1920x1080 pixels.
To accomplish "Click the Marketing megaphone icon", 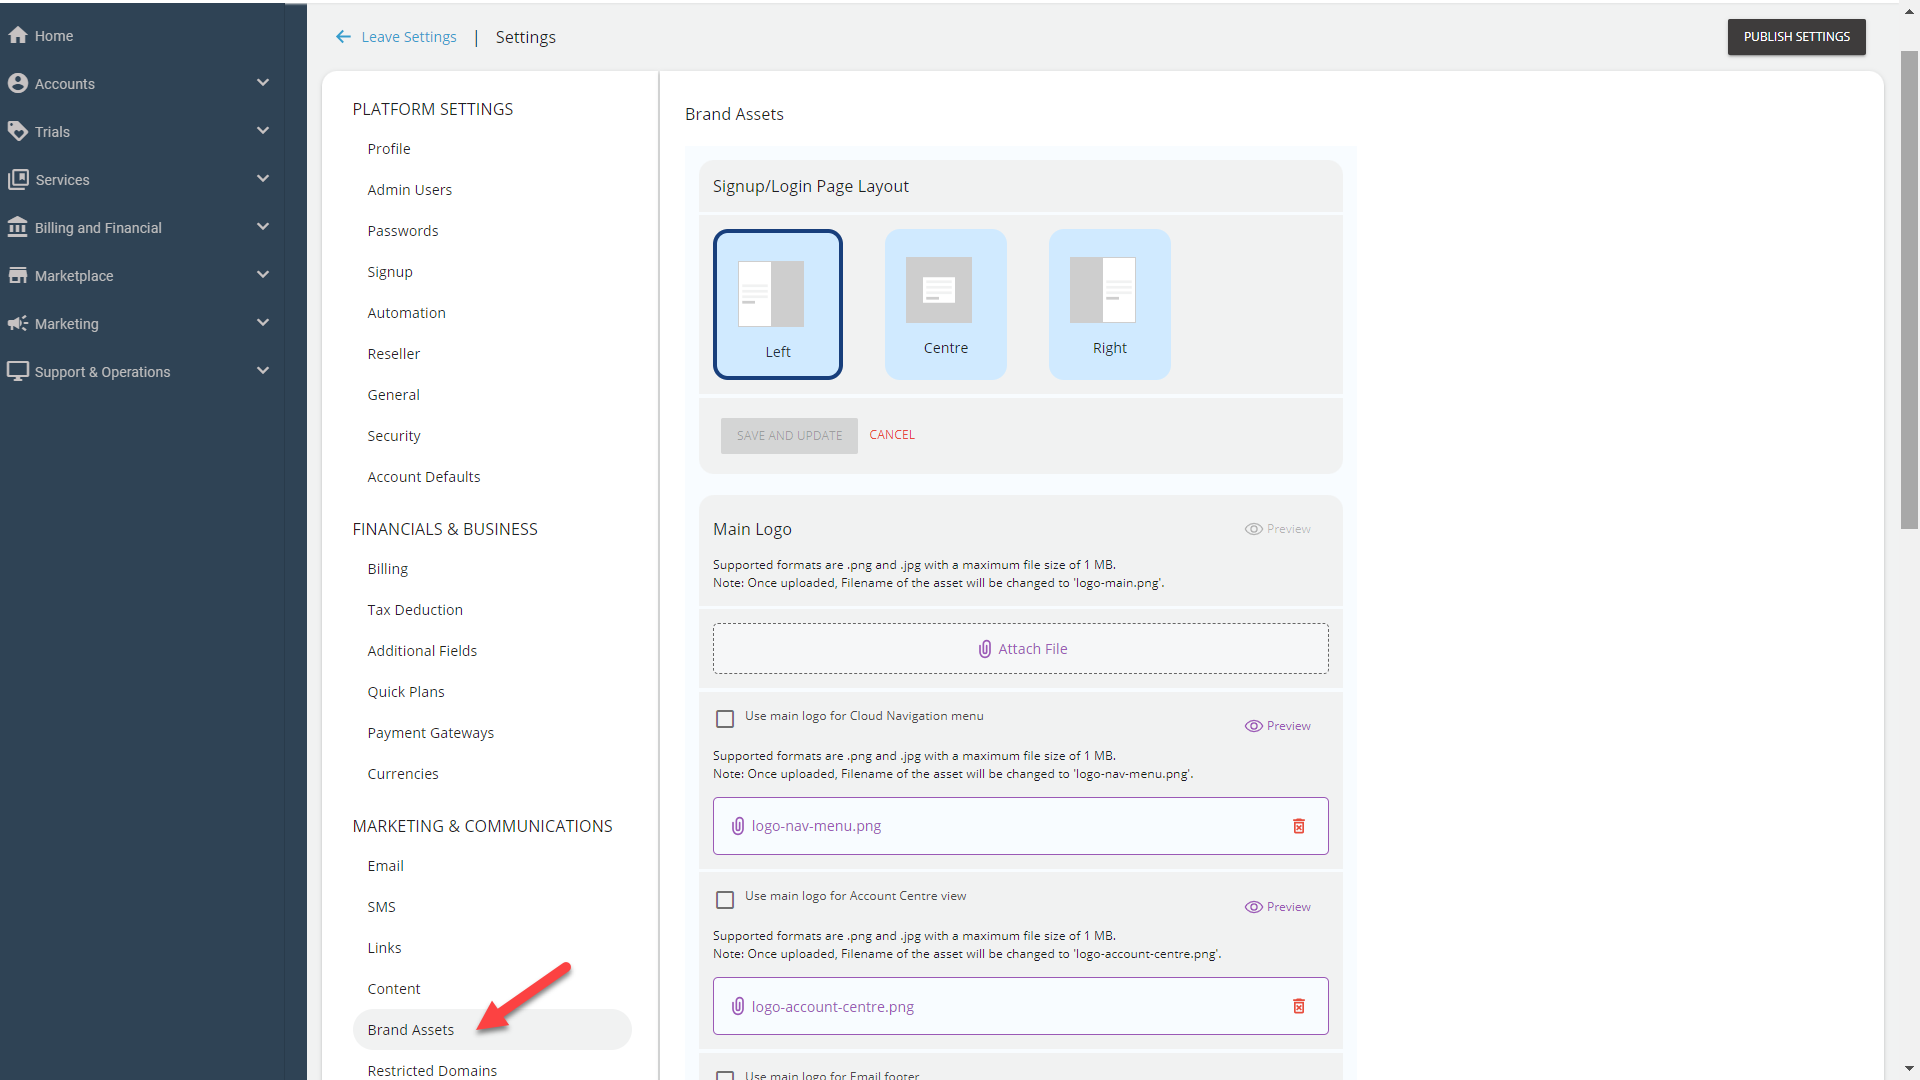I will 17,323.
